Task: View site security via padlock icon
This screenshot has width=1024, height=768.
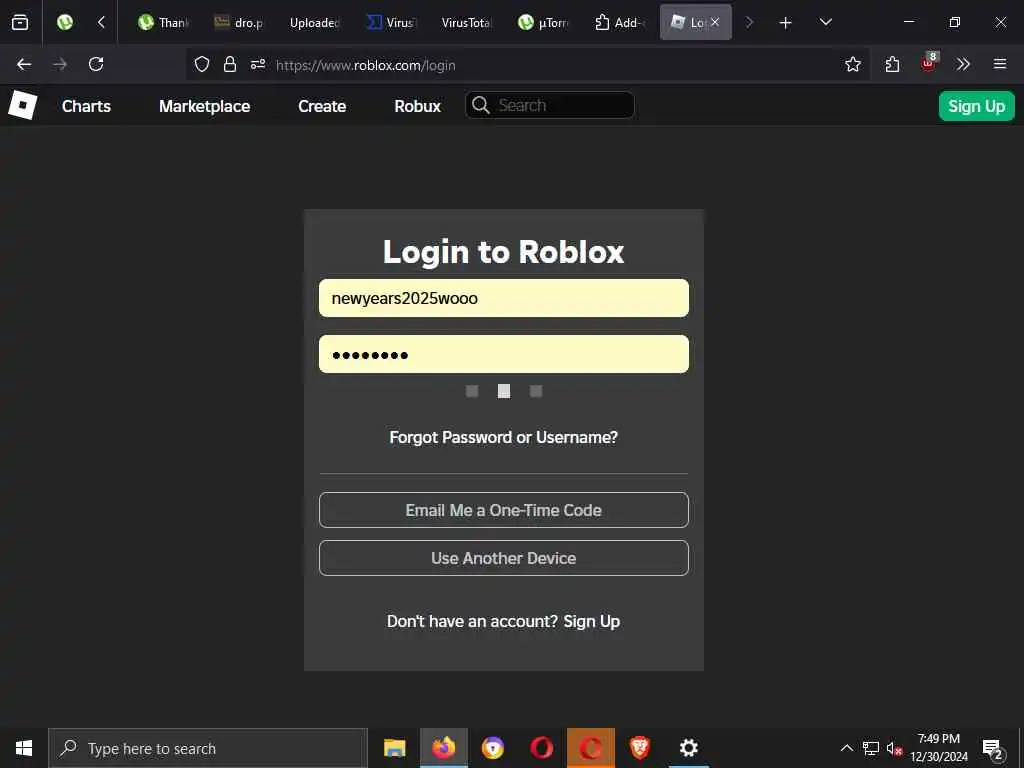Action: tap(230, 64)
